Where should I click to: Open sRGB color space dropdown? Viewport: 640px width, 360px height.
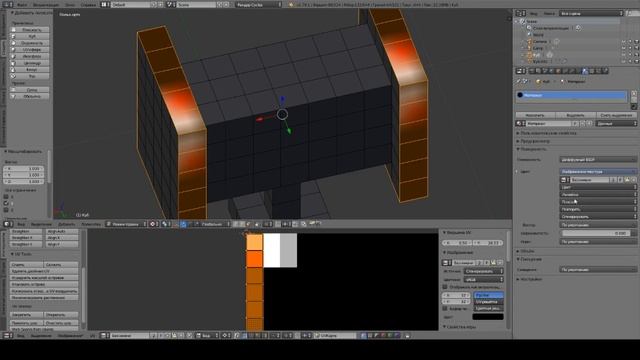pos(484,280)
